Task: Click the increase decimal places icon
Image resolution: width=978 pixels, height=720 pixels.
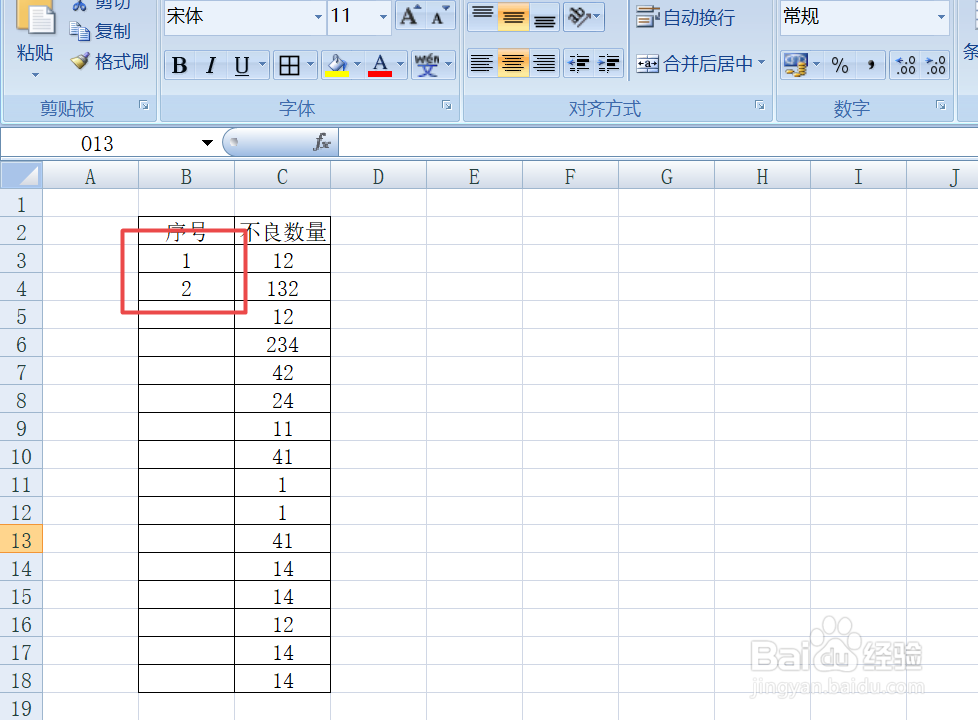Action: coord(906,66)
